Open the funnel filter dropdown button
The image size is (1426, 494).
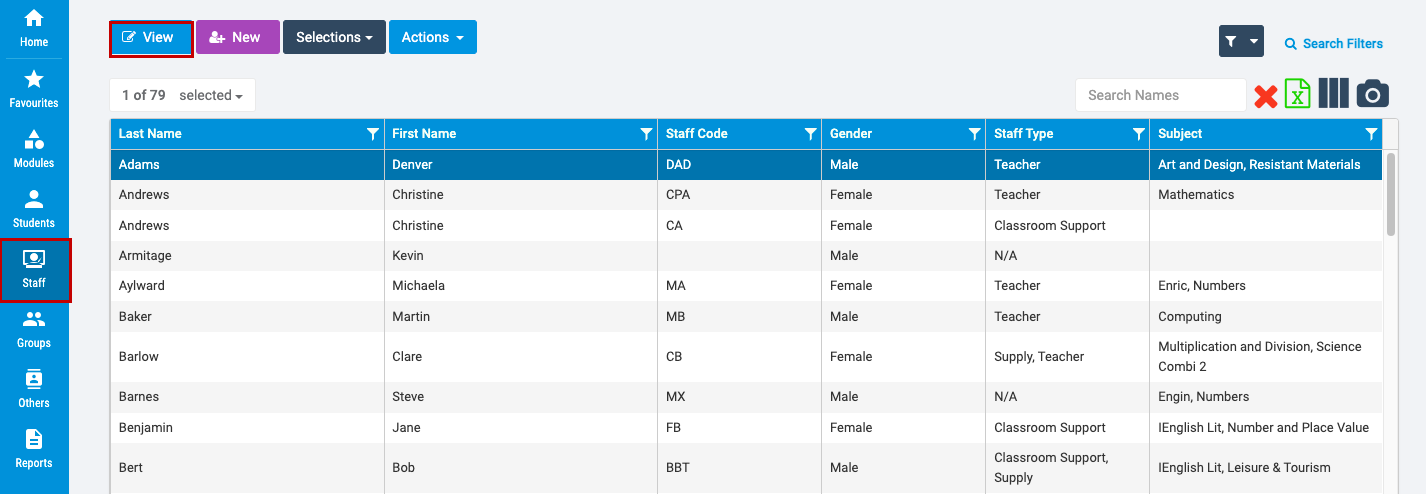tap(1240, 42)
